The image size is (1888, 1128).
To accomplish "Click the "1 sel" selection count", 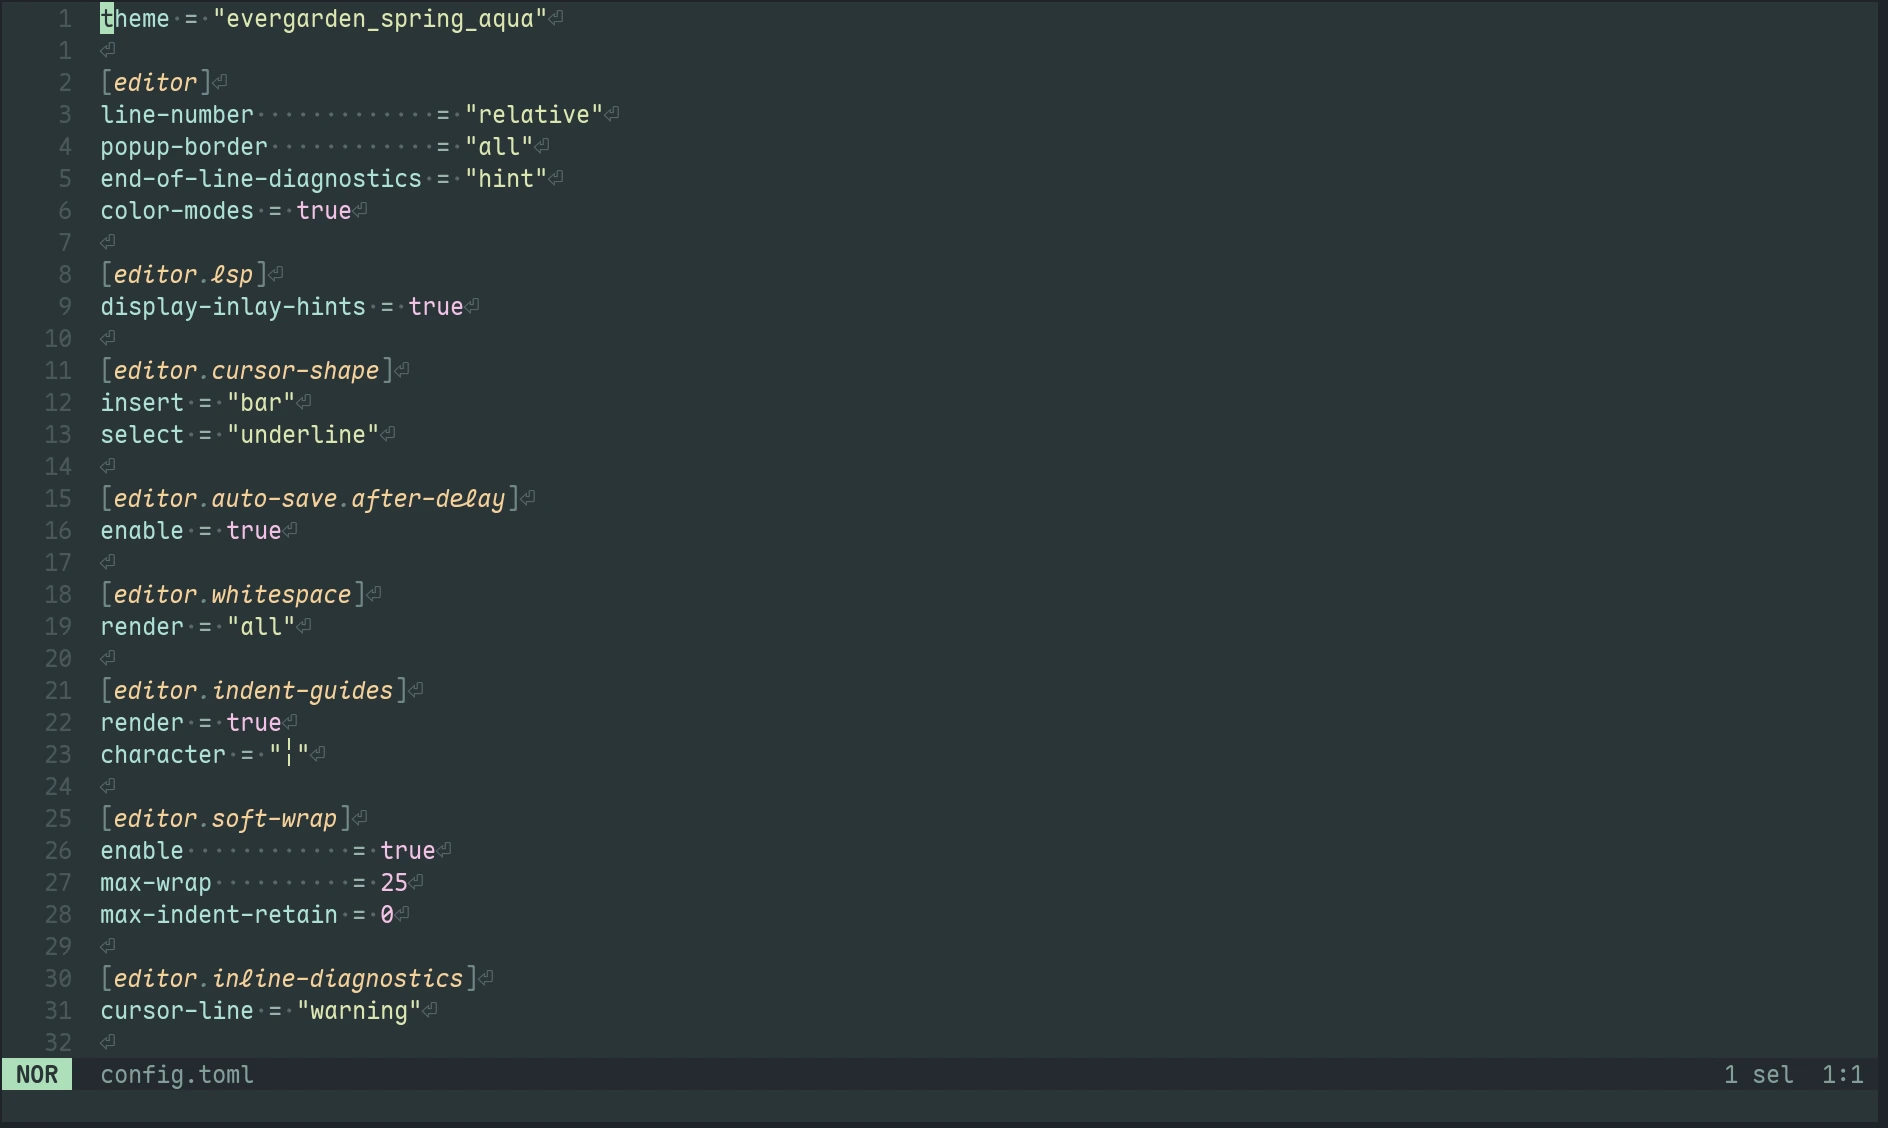I will pos(1758,1075).
